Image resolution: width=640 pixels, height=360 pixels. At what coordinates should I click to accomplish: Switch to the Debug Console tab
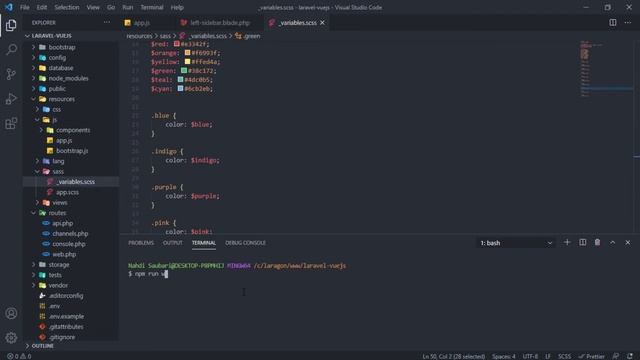point(245,243)
